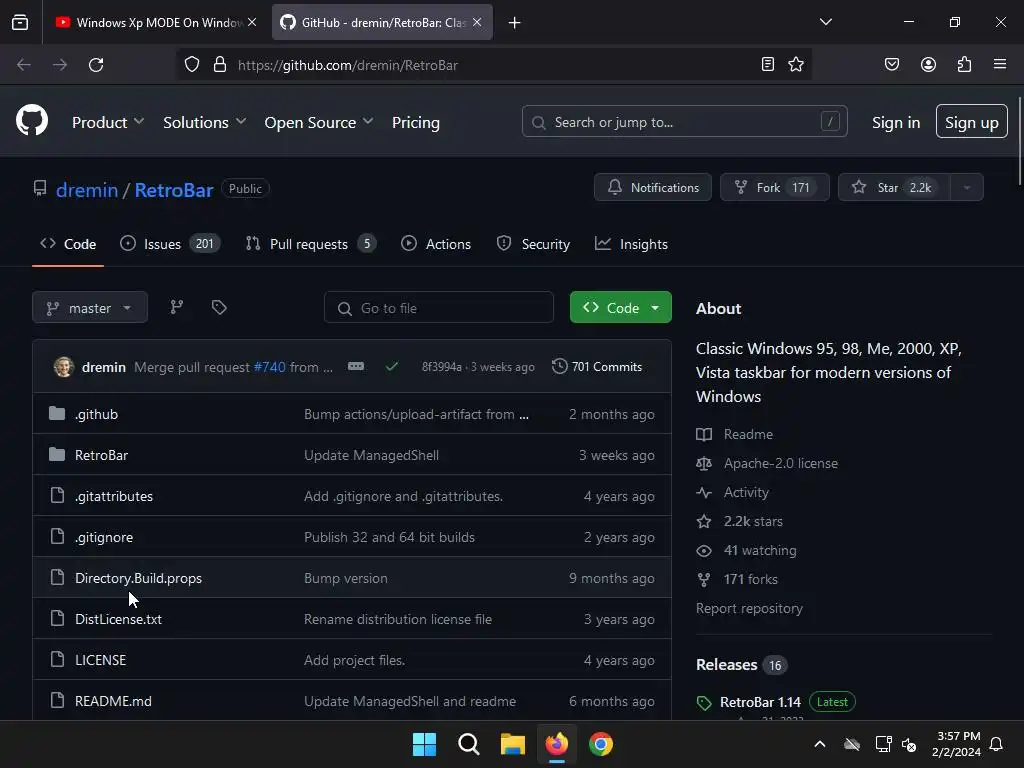Go forward using the browser forward arrow

coord(60,65)
